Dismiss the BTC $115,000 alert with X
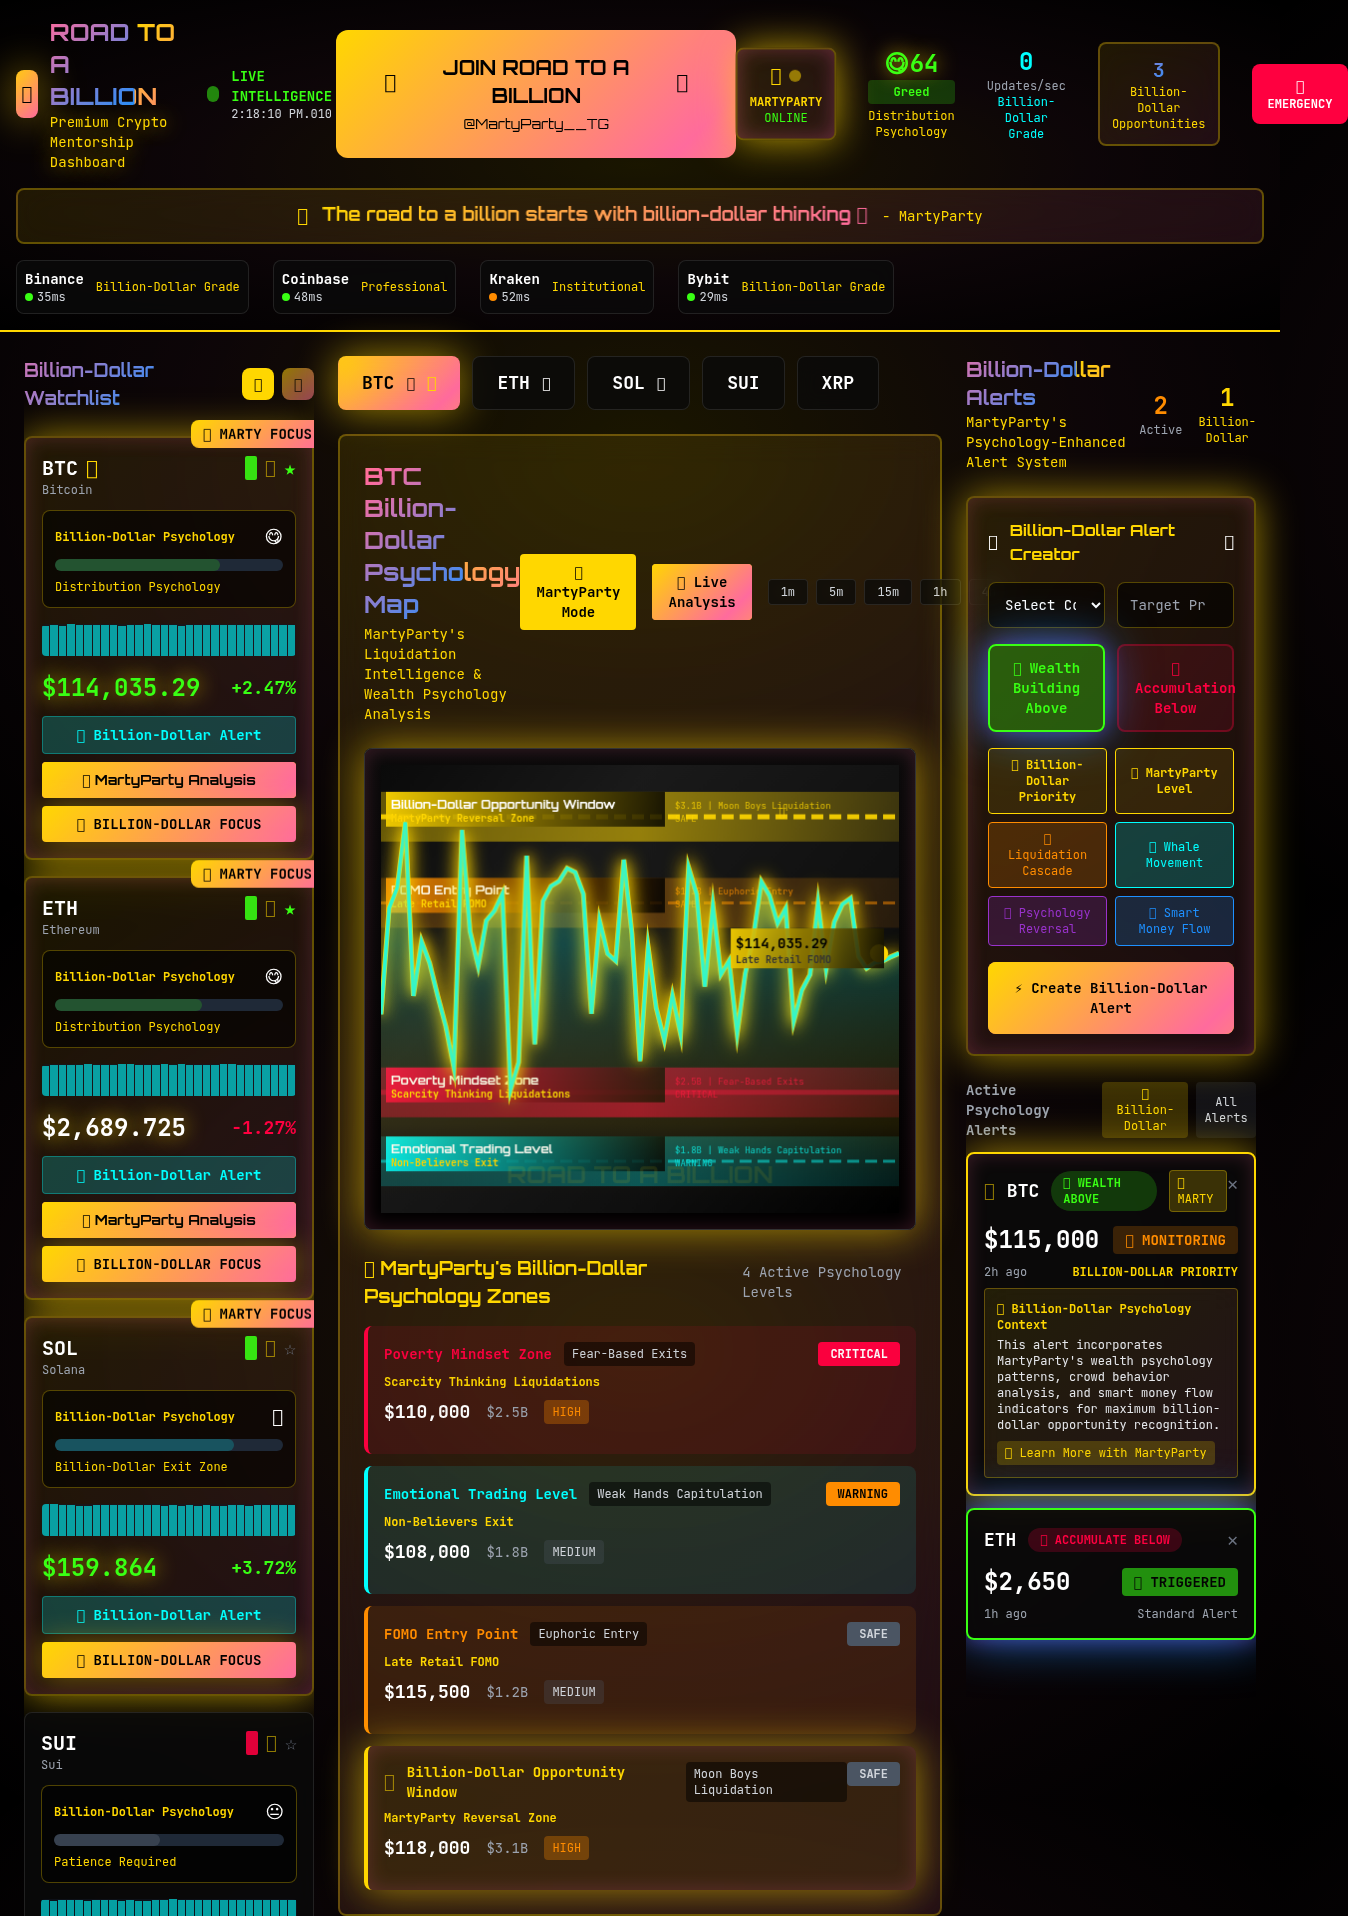This screenshot has height=1916, width=1348. pyautogui.click(x=1232, y=1185)
